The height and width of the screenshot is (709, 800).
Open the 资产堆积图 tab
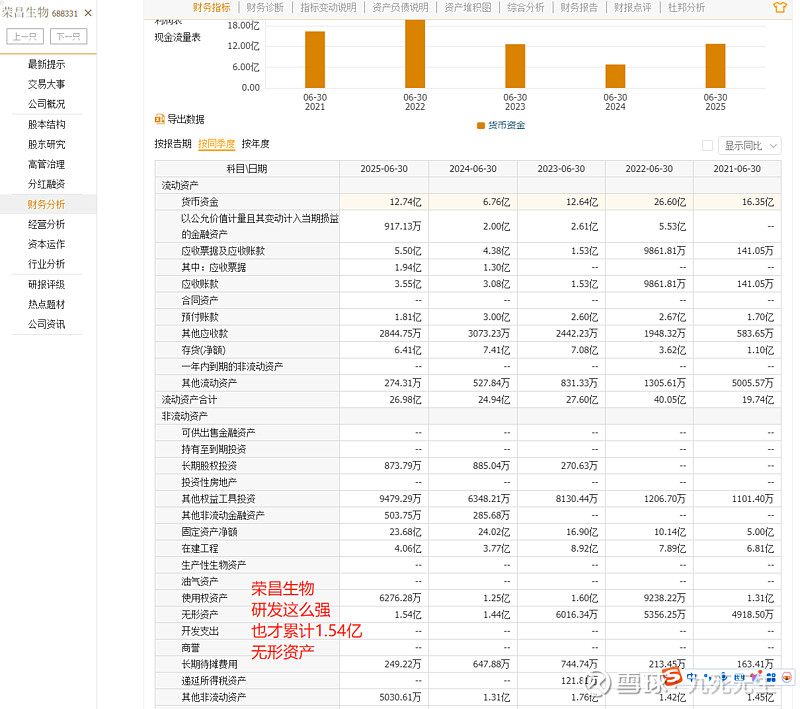468,7
